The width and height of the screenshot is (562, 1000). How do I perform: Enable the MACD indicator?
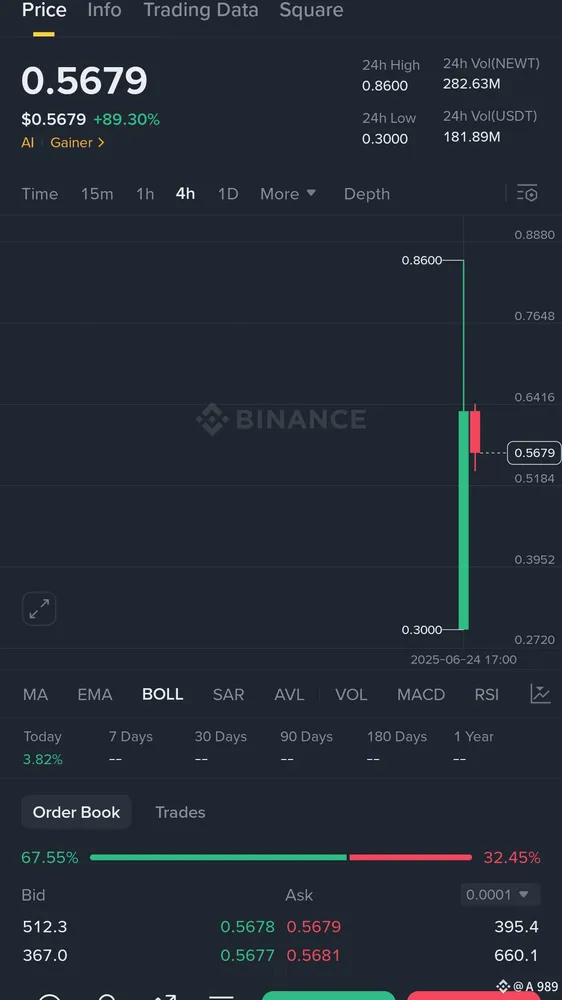click(x=421, y=695)
